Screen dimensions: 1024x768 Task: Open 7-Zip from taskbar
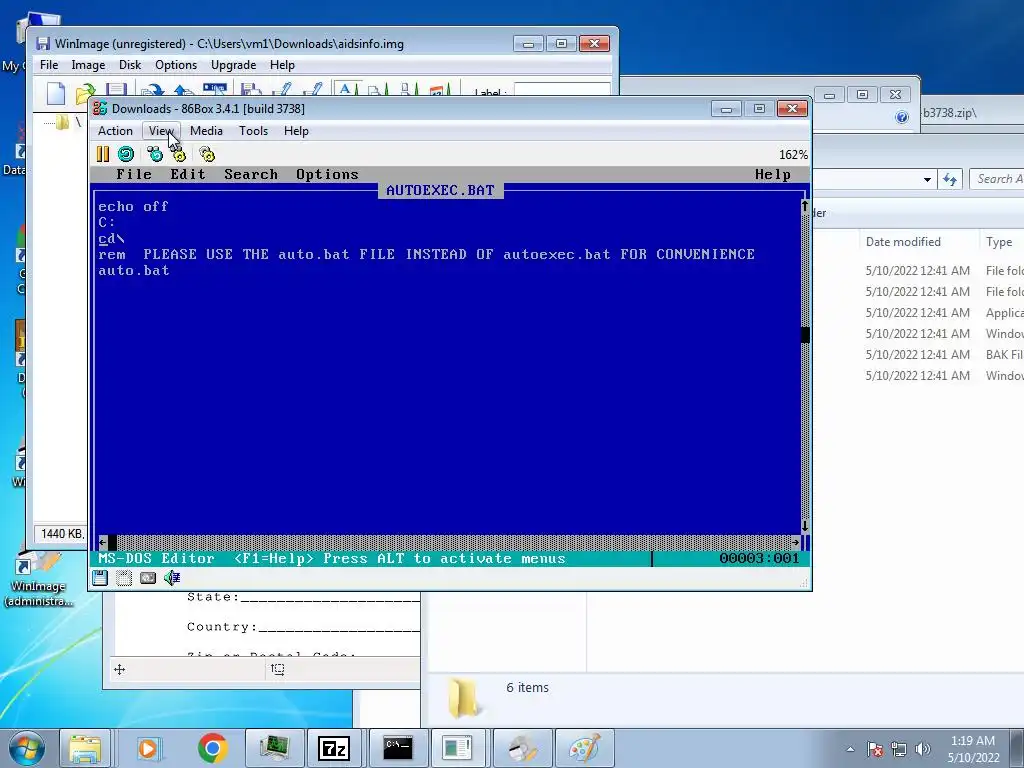[x=334, y=748]
